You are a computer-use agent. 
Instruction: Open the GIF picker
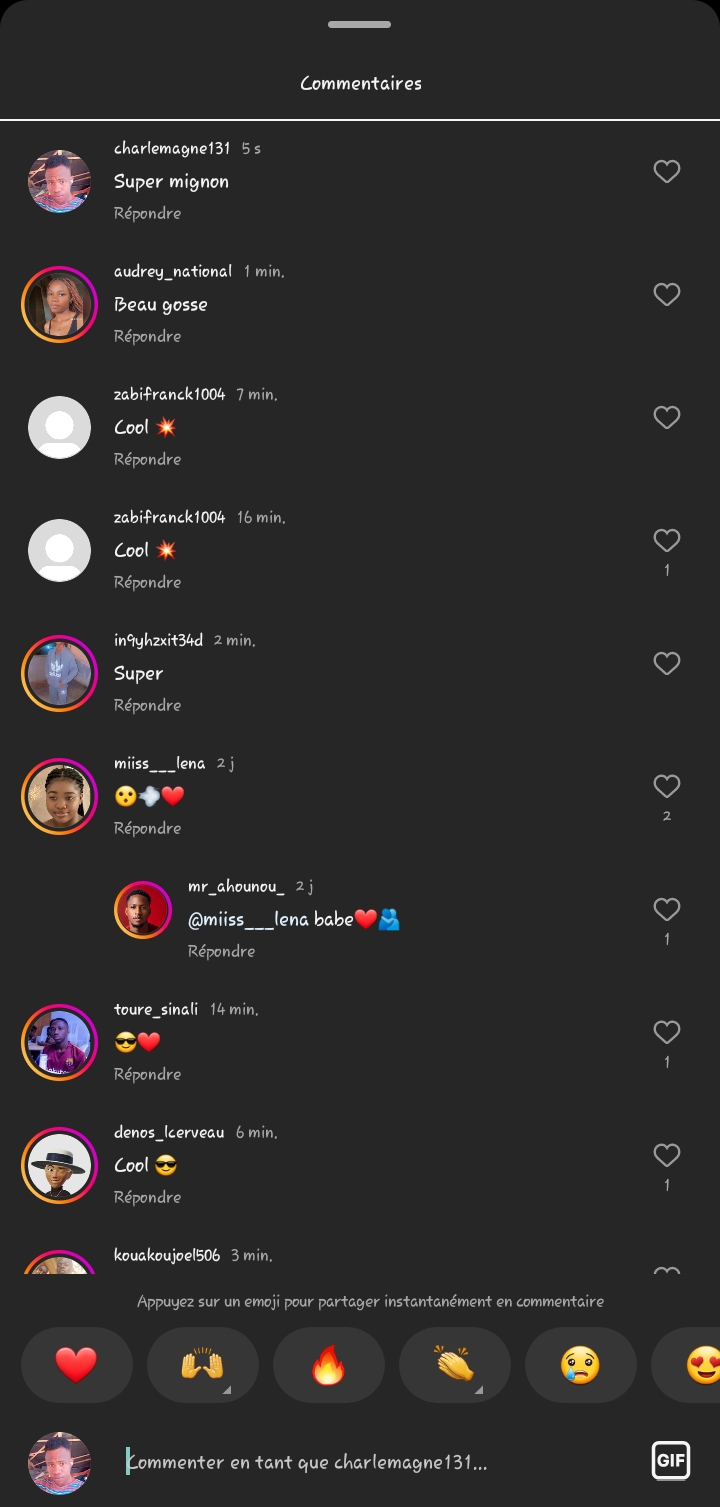pos(670,1461)
